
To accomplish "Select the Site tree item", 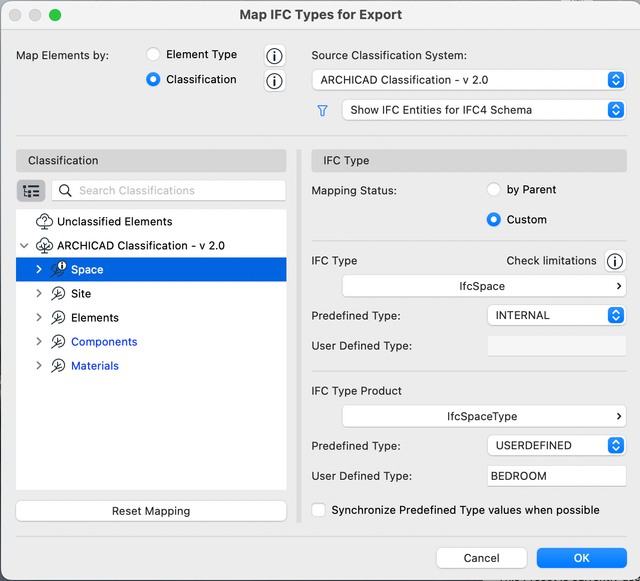I will coord(151,294).
